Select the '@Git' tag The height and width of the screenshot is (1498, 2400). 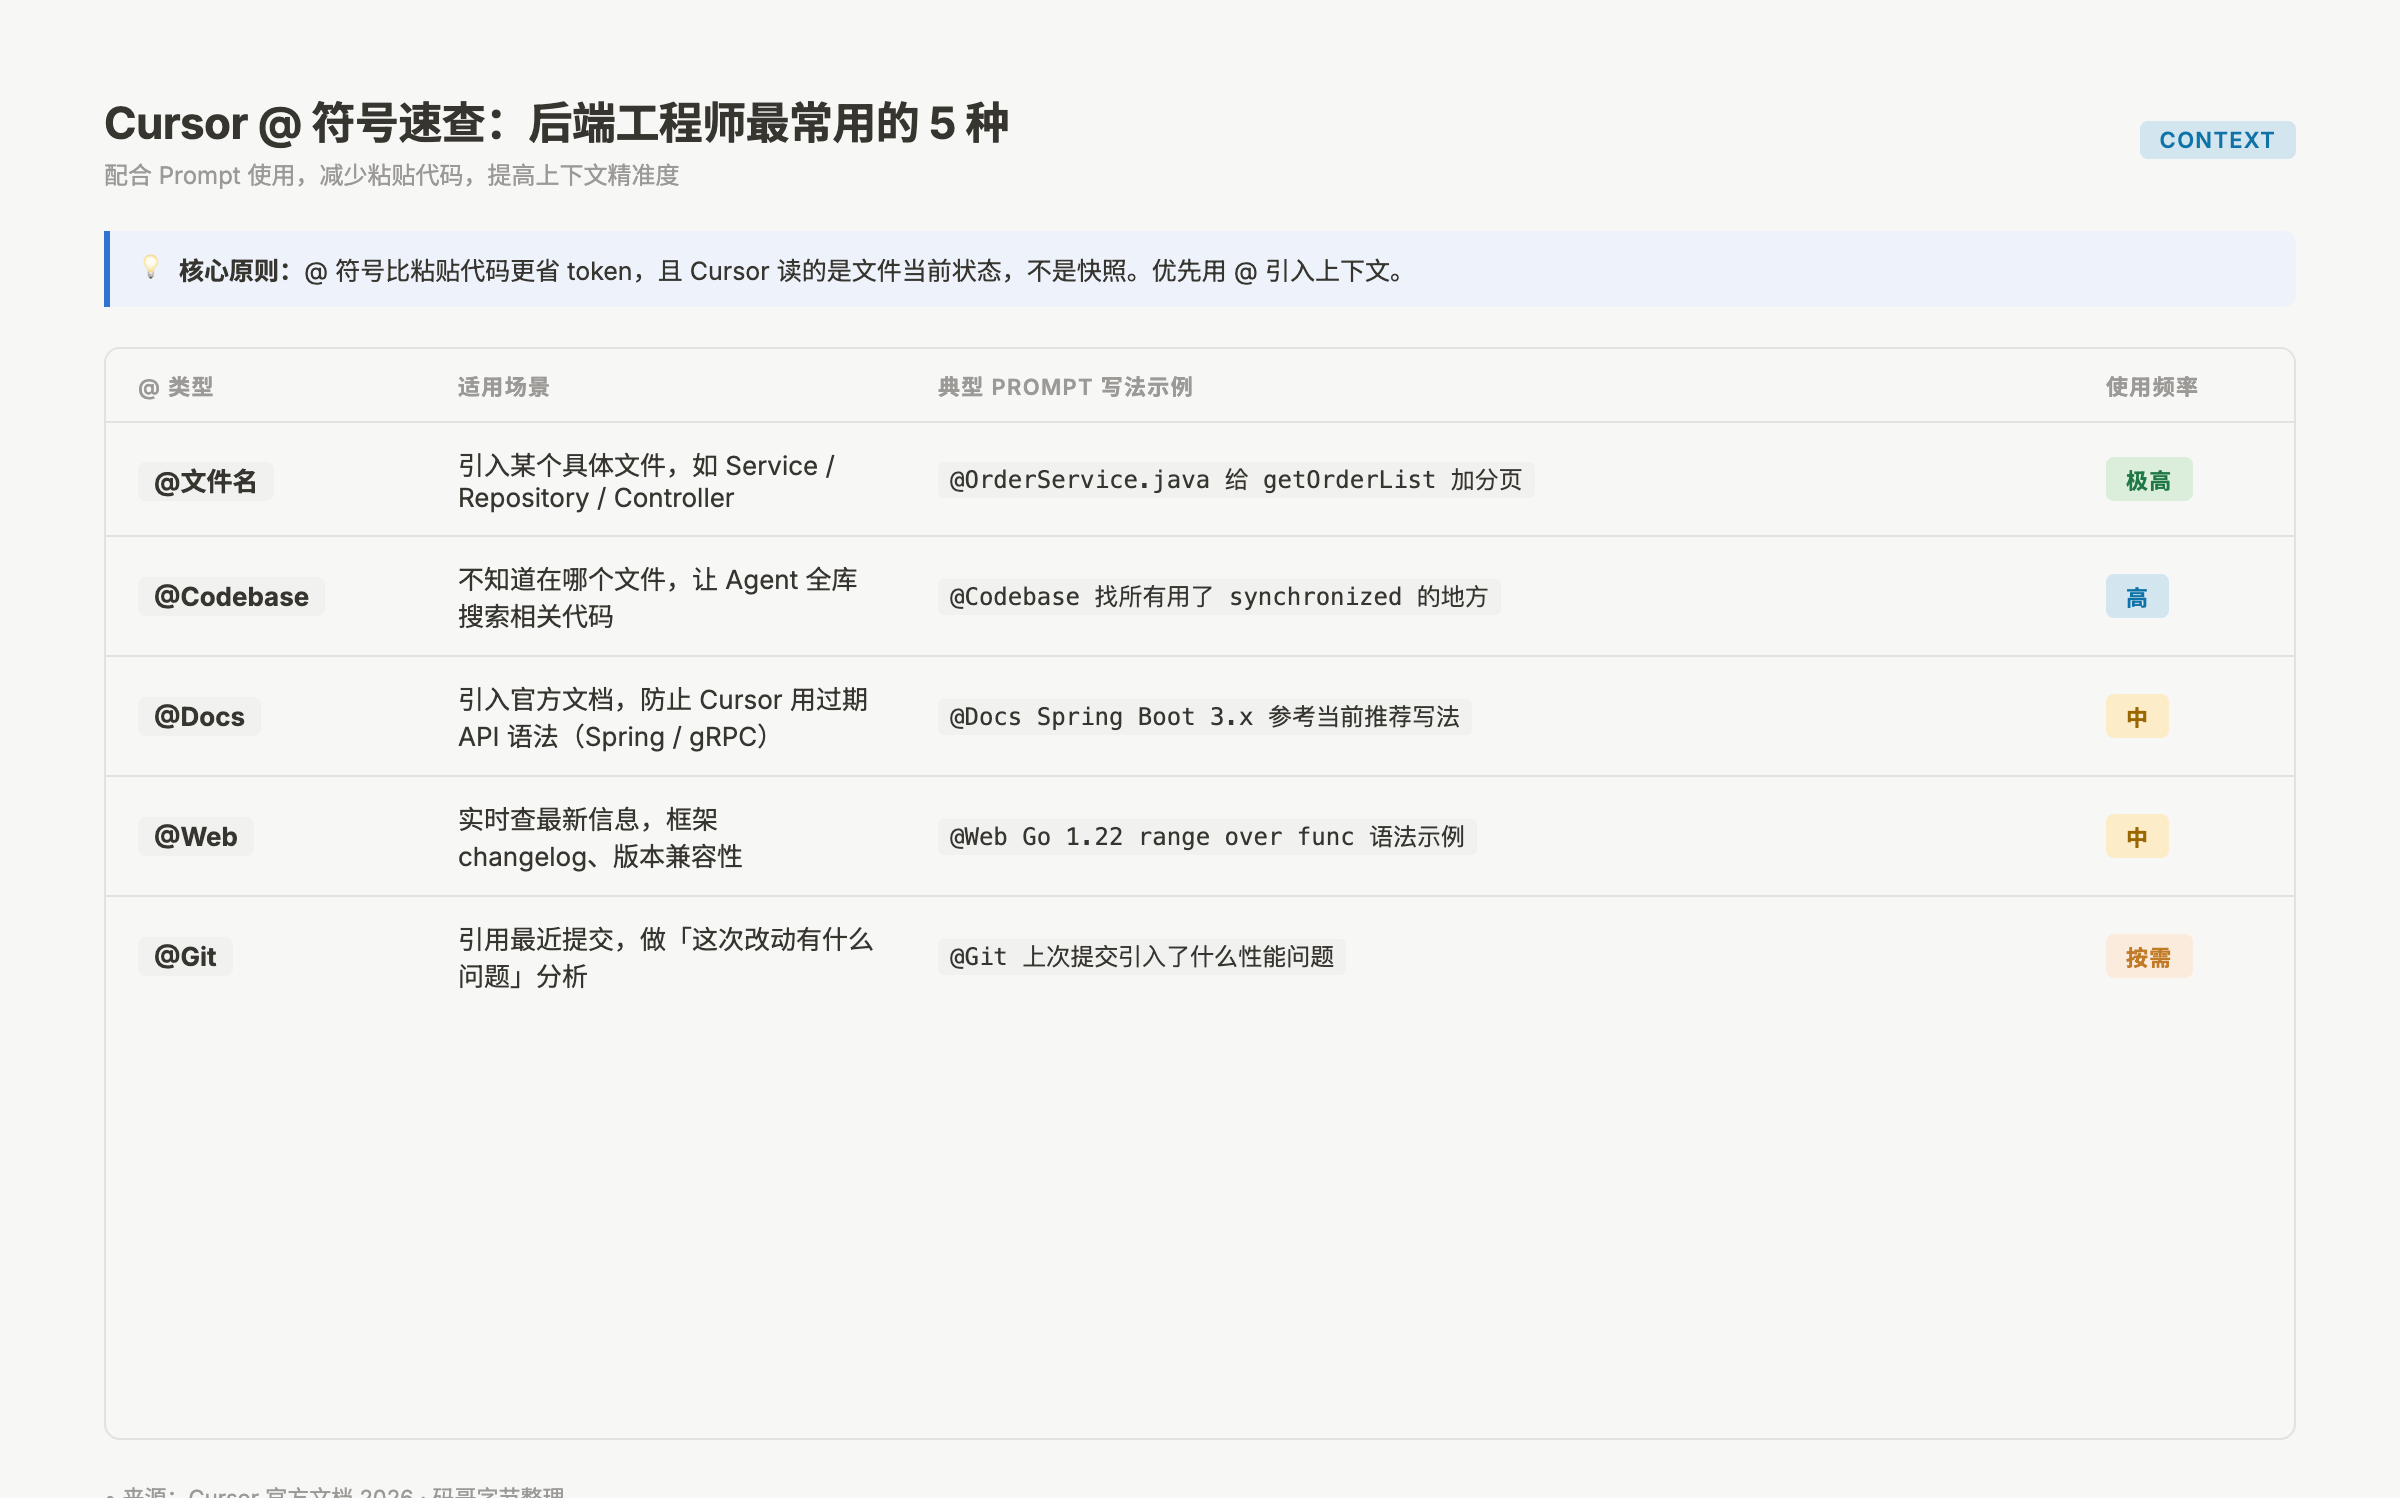(185, 957)
